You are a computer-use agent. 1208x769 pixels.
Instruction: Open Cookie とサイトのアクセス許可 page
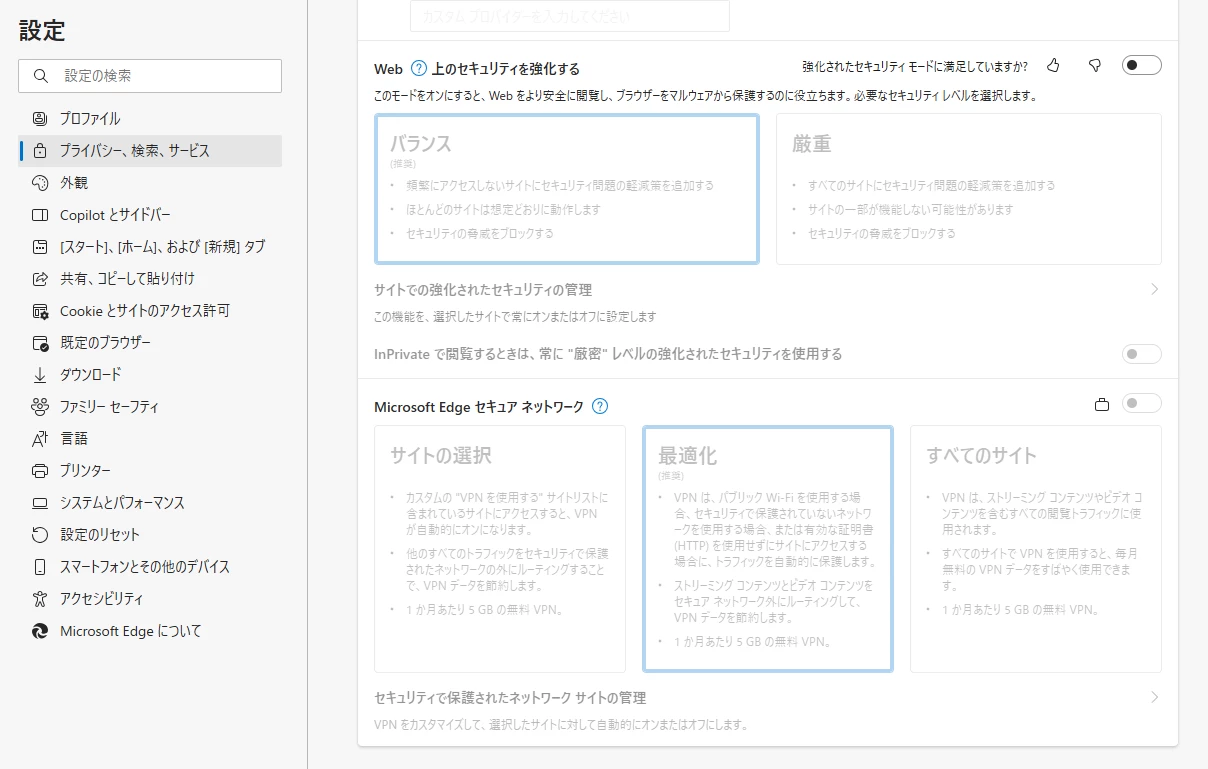pos(150,311)
